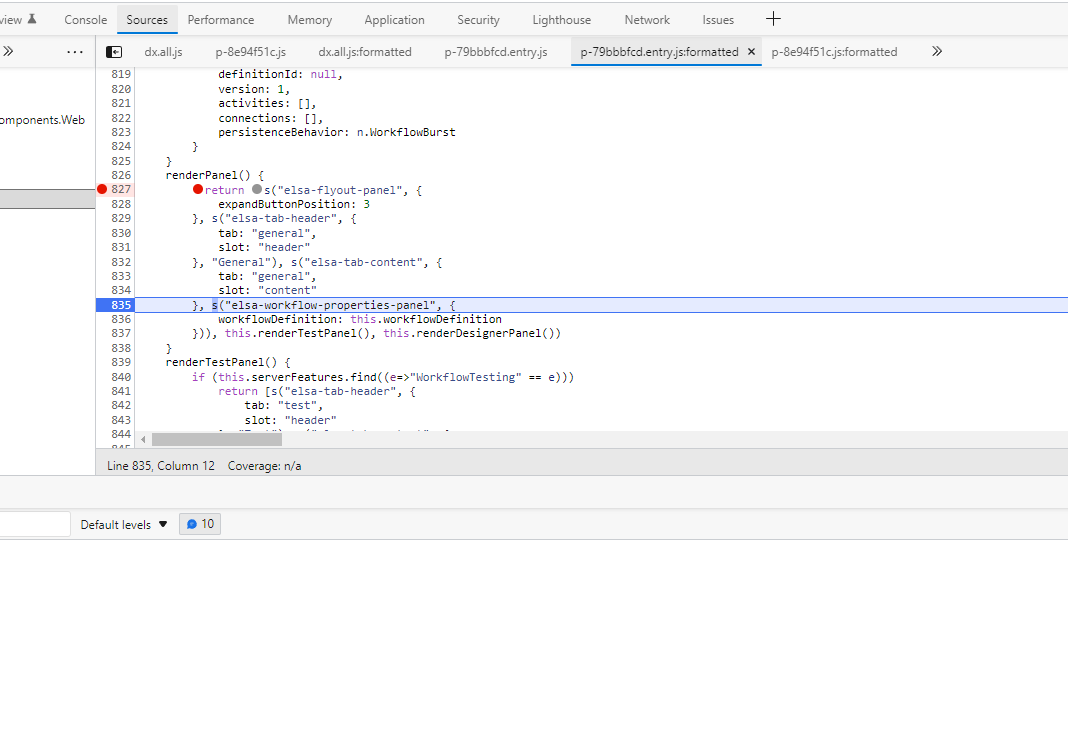
Task: Click the blue console messages badge showing 10
Action: pos(199,523)
